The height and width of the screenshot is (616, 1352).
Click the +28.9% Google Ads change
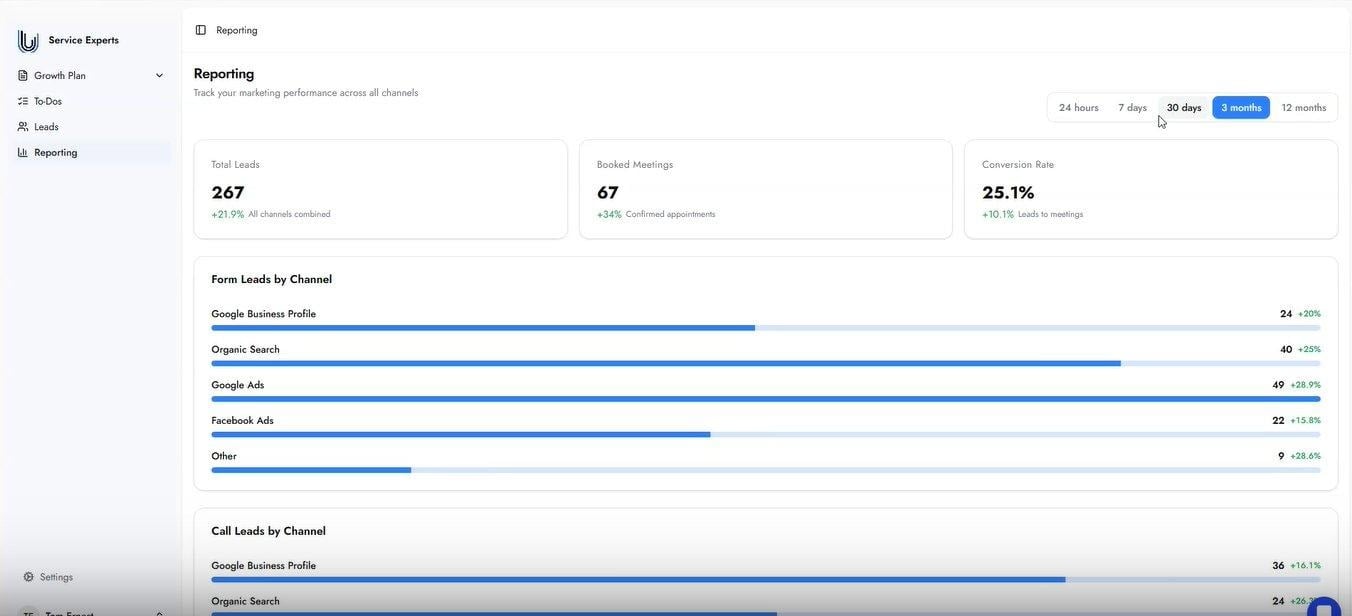pyautogui.click(x=1305, y=385)
